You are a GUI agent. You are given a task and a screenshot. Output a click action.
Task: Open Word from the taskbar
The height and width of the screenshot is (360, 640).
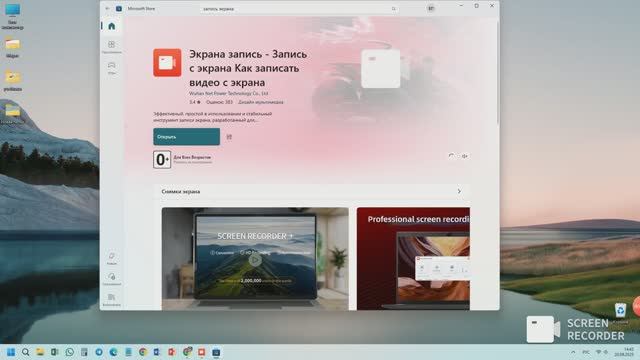coord(157,352)
